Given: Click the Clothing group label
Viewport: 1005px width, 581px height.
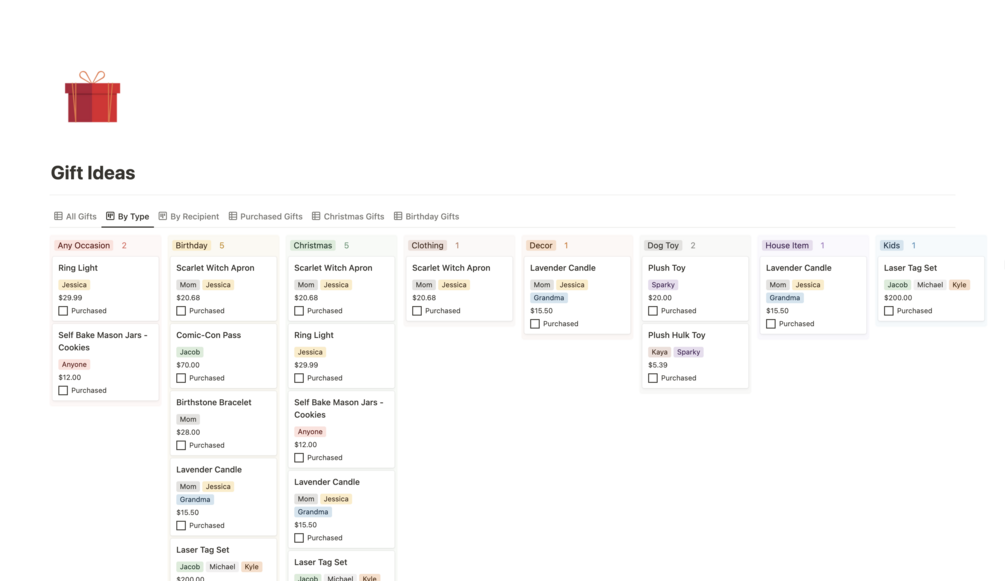Looking at the screenshot, I should pos(427,245).
